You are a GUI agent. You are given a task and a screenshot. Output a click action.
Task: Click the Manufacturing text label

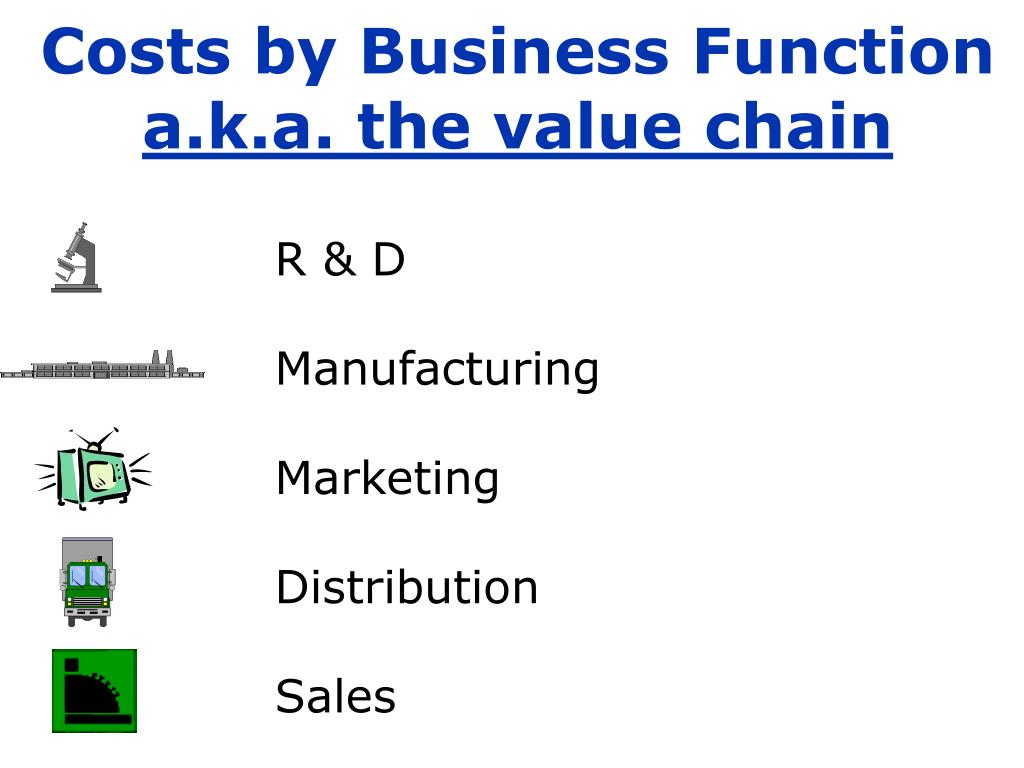pyautogui.click(x=437, y=369)
